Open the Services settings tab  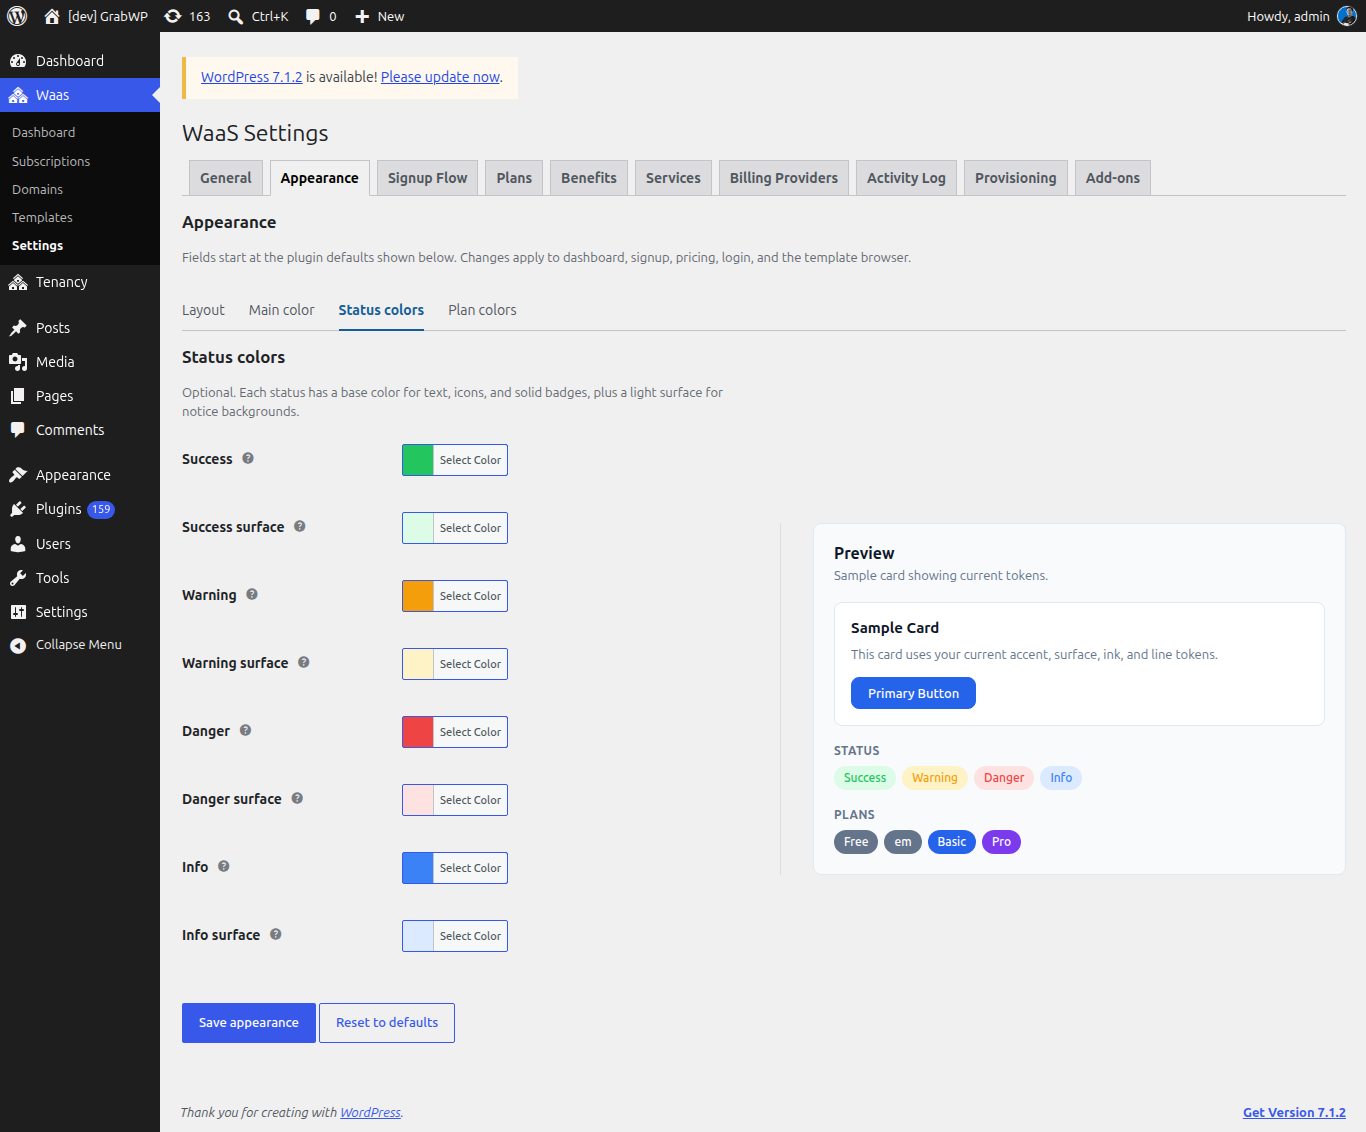click(x=673, y=178)
